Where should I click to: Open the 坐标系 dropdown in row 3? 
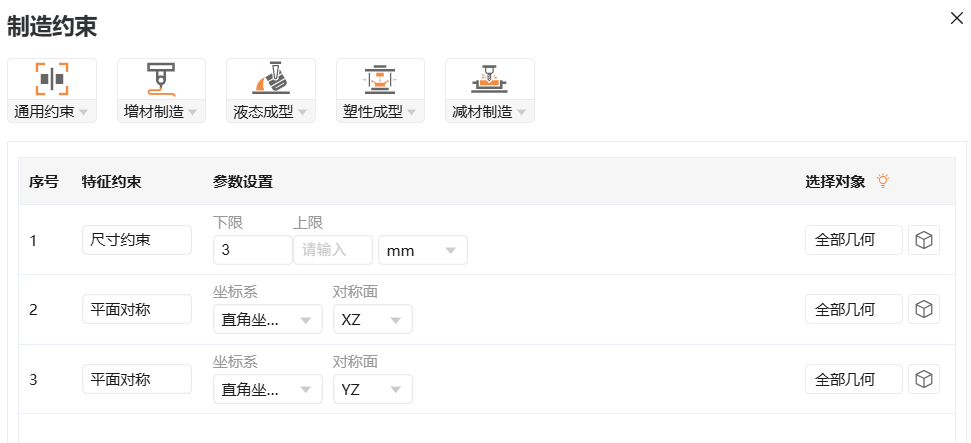click(x=268, y=389)
